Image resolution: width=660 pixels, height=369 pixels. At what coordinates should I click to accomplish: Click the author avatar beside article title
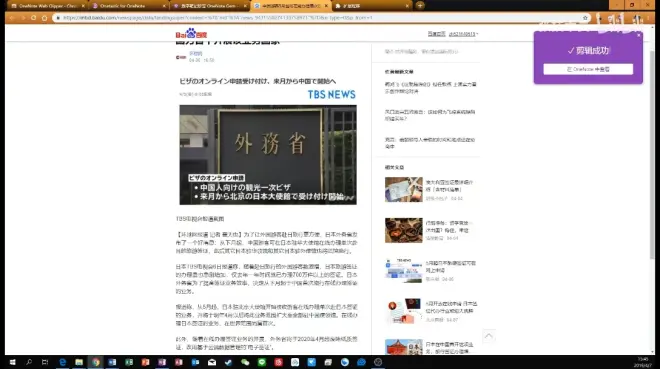coord(181,57)
